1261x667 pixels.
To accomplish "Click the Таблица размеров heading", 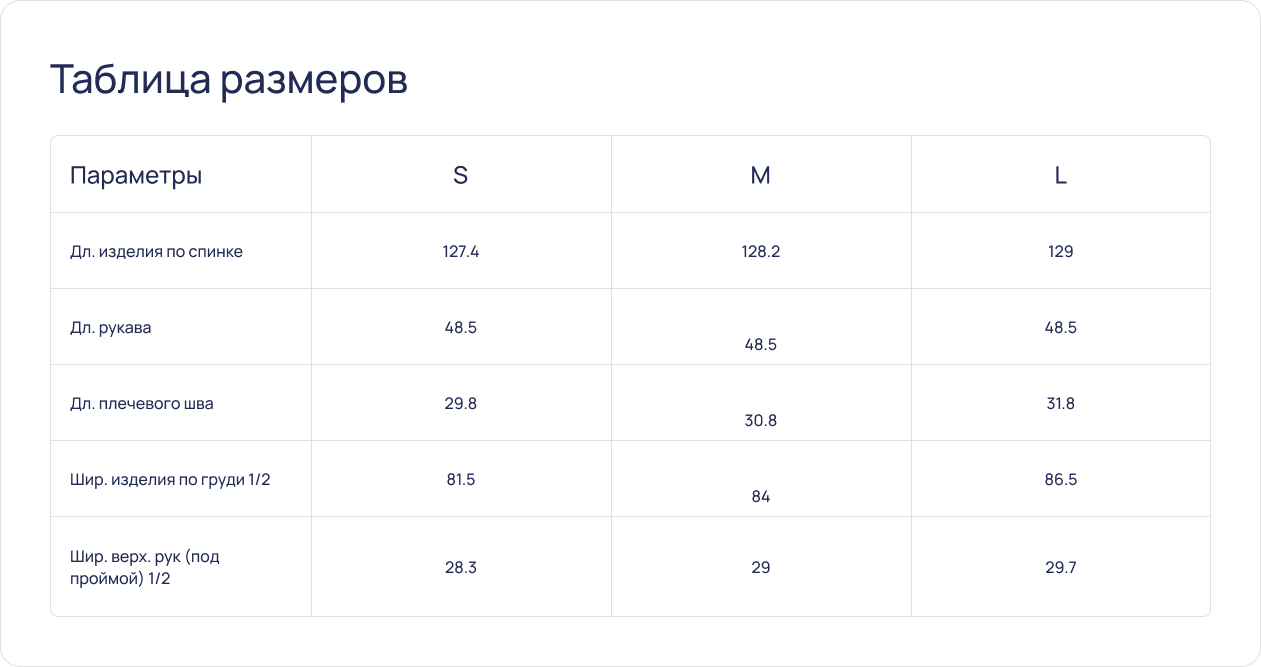I will pyautogui.click(x=229, y=81).
